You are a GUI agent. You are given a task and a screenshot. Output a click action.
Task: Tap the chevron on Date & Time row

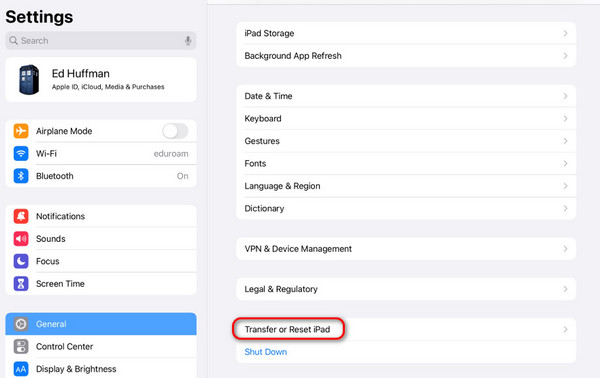click(565, 96)
